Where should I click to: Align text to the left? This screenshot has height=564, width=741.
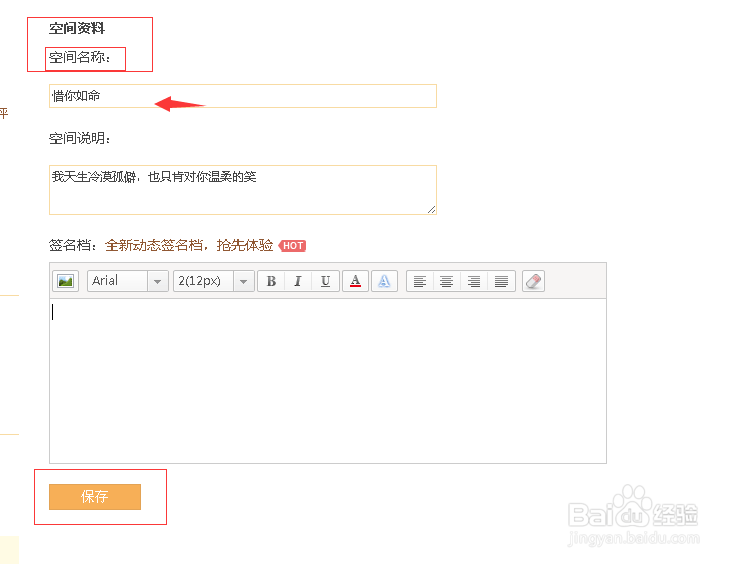tap(420, 281)
